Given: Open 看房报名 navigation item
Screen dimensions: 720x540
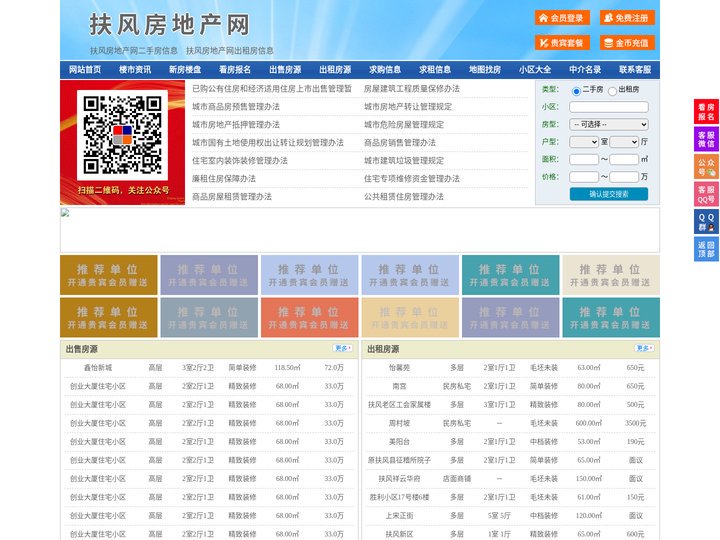Looking at the screenshot, I should click(235, 70).
